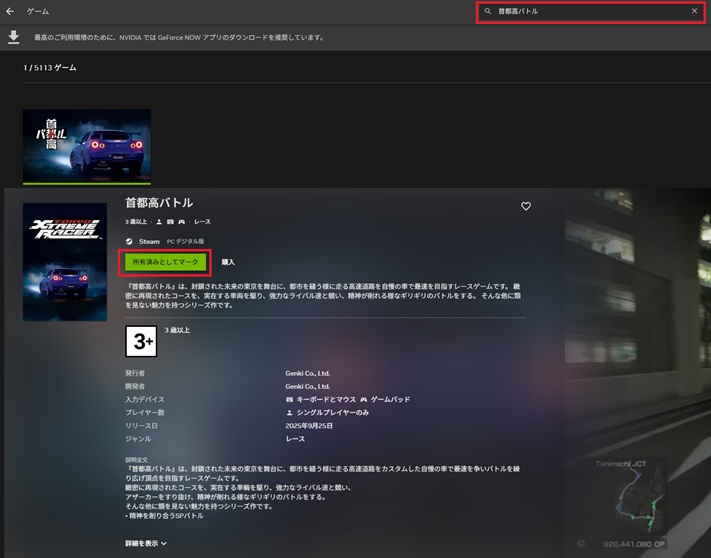Screen dimensions: 711x558
Task: Click the single-player icon beside シングルプレイヤーのみ
Action: [290, 412]
